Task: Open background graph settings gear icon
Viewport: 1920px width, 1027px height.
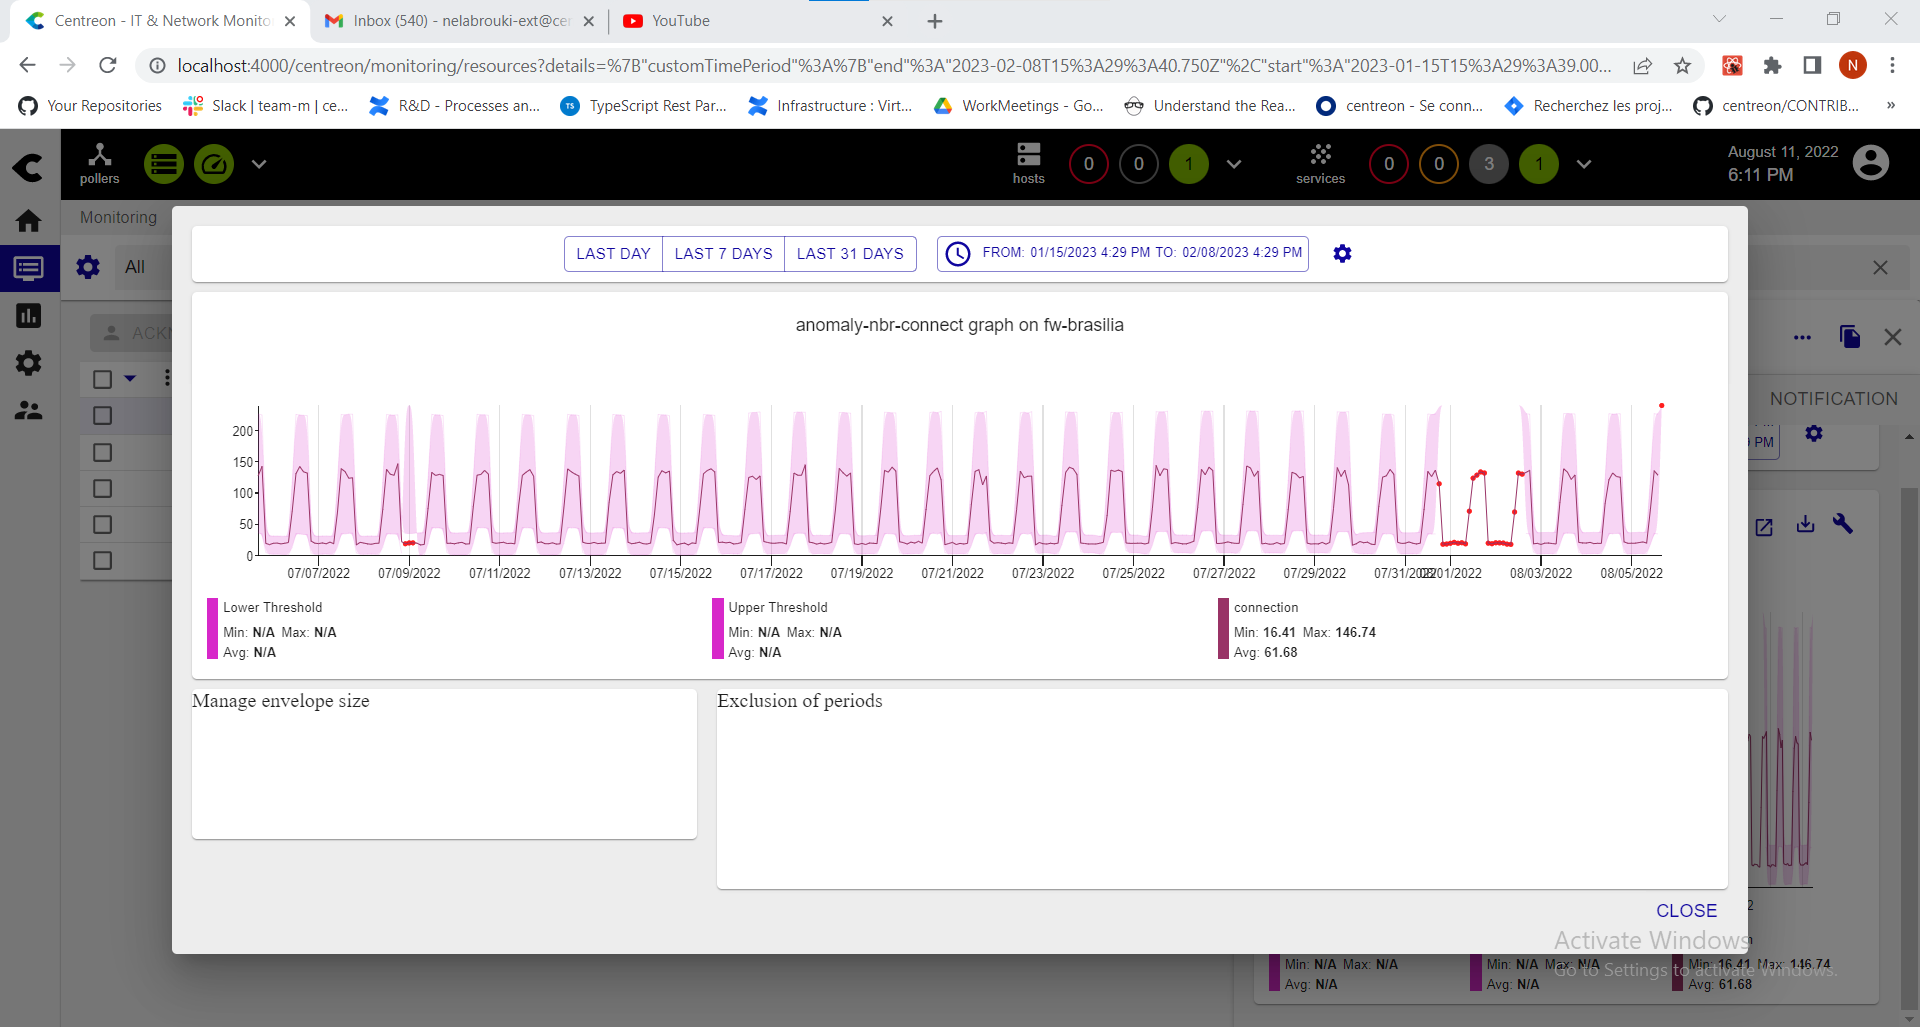Action: (x=1814, y=433)
